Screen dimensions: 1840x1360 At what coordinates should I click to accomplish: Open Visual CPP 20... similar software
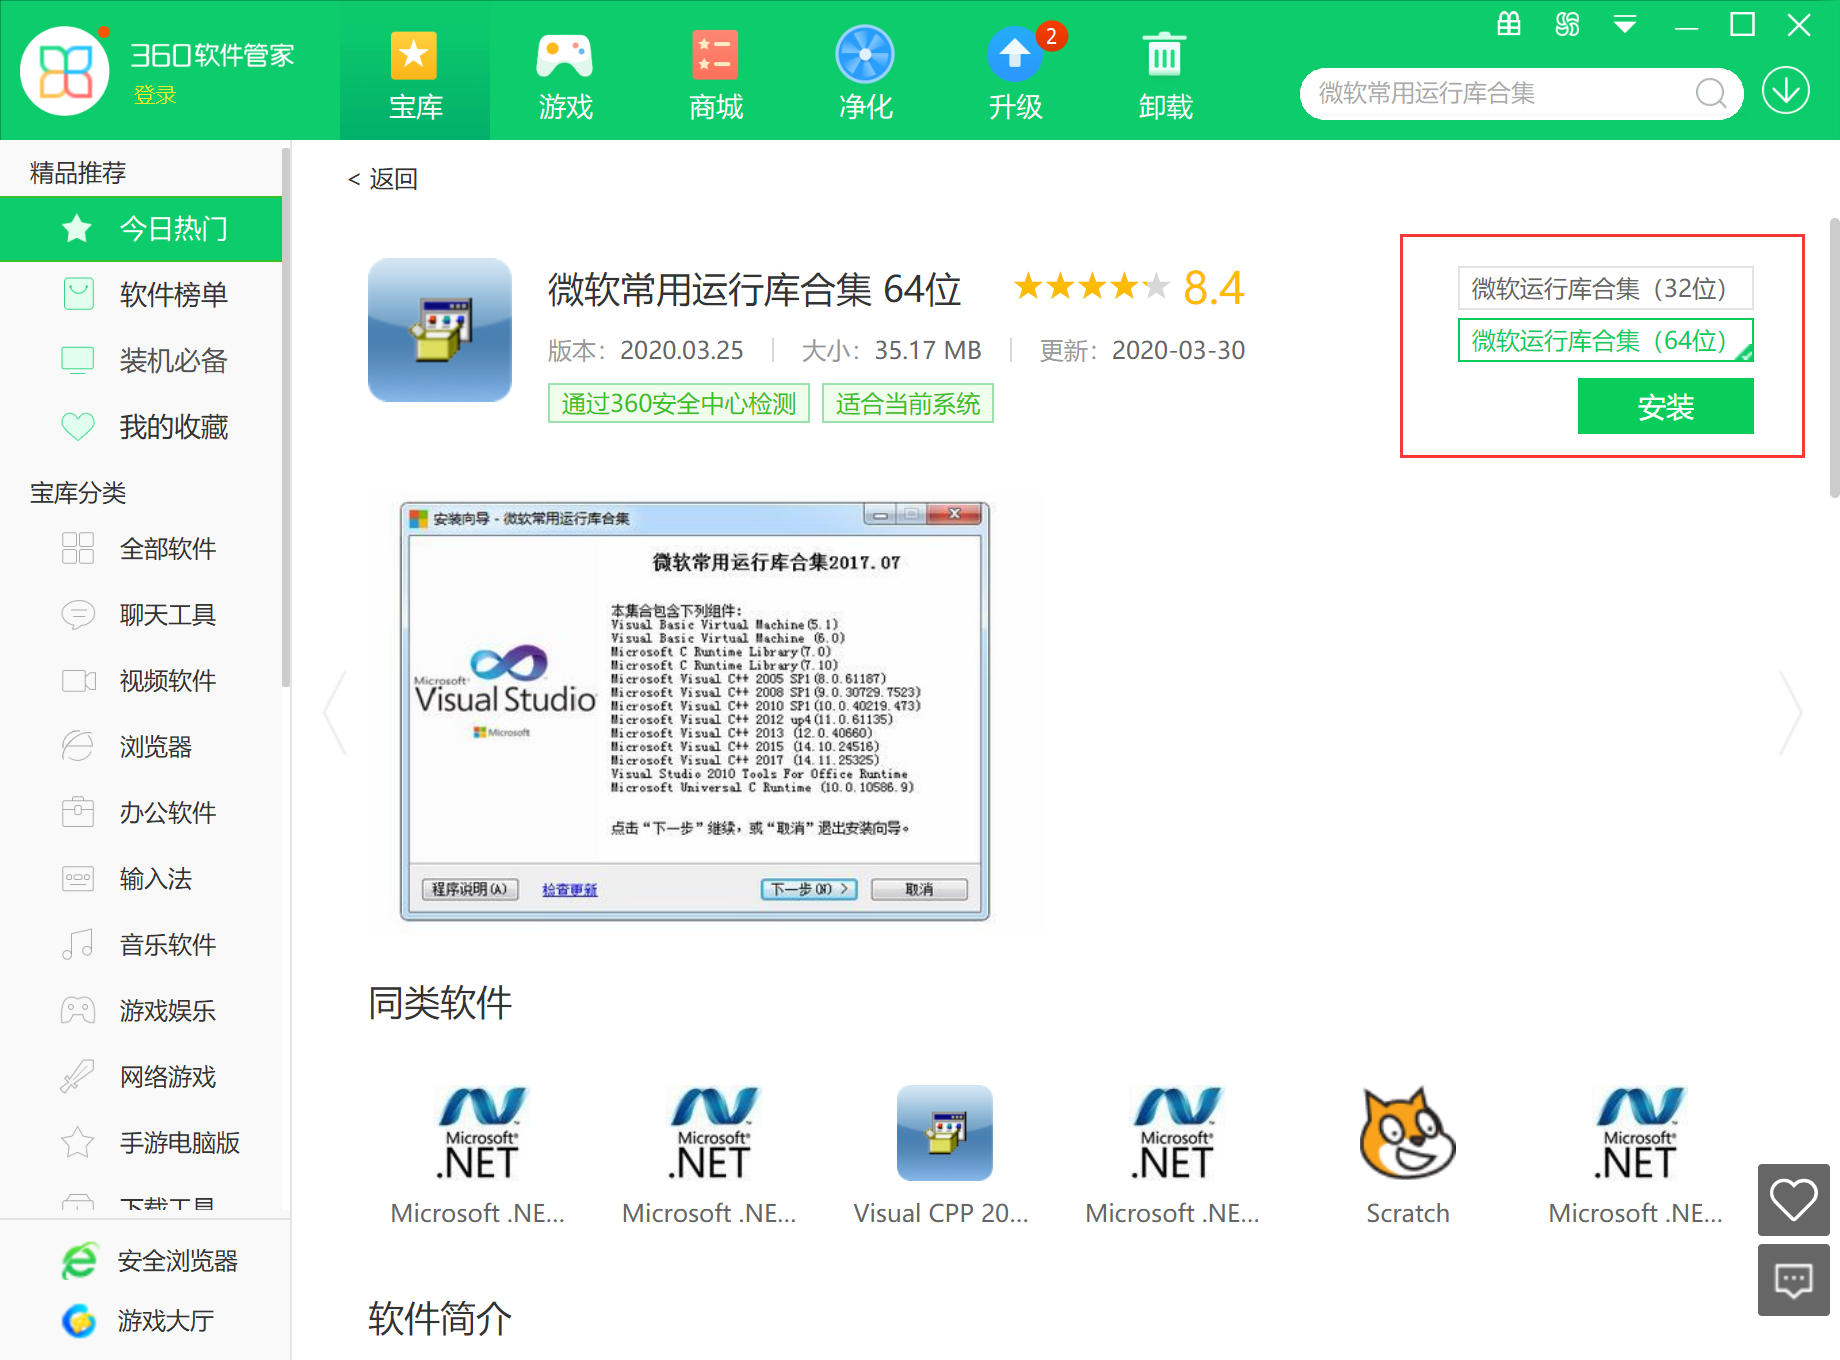click(x=943, y=1156)
